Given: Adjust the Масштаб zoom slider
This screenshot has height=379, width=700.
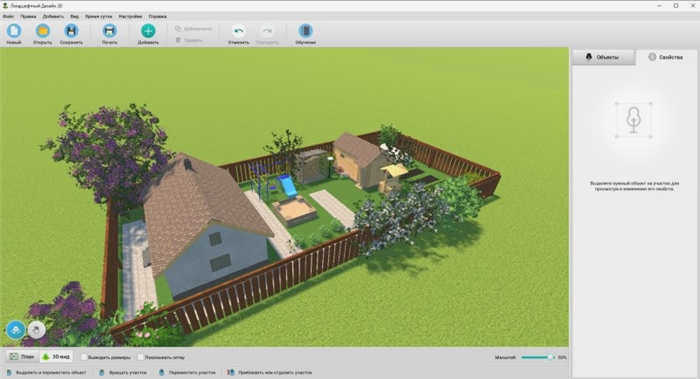Looking at the screenshot, I should 538,357.
